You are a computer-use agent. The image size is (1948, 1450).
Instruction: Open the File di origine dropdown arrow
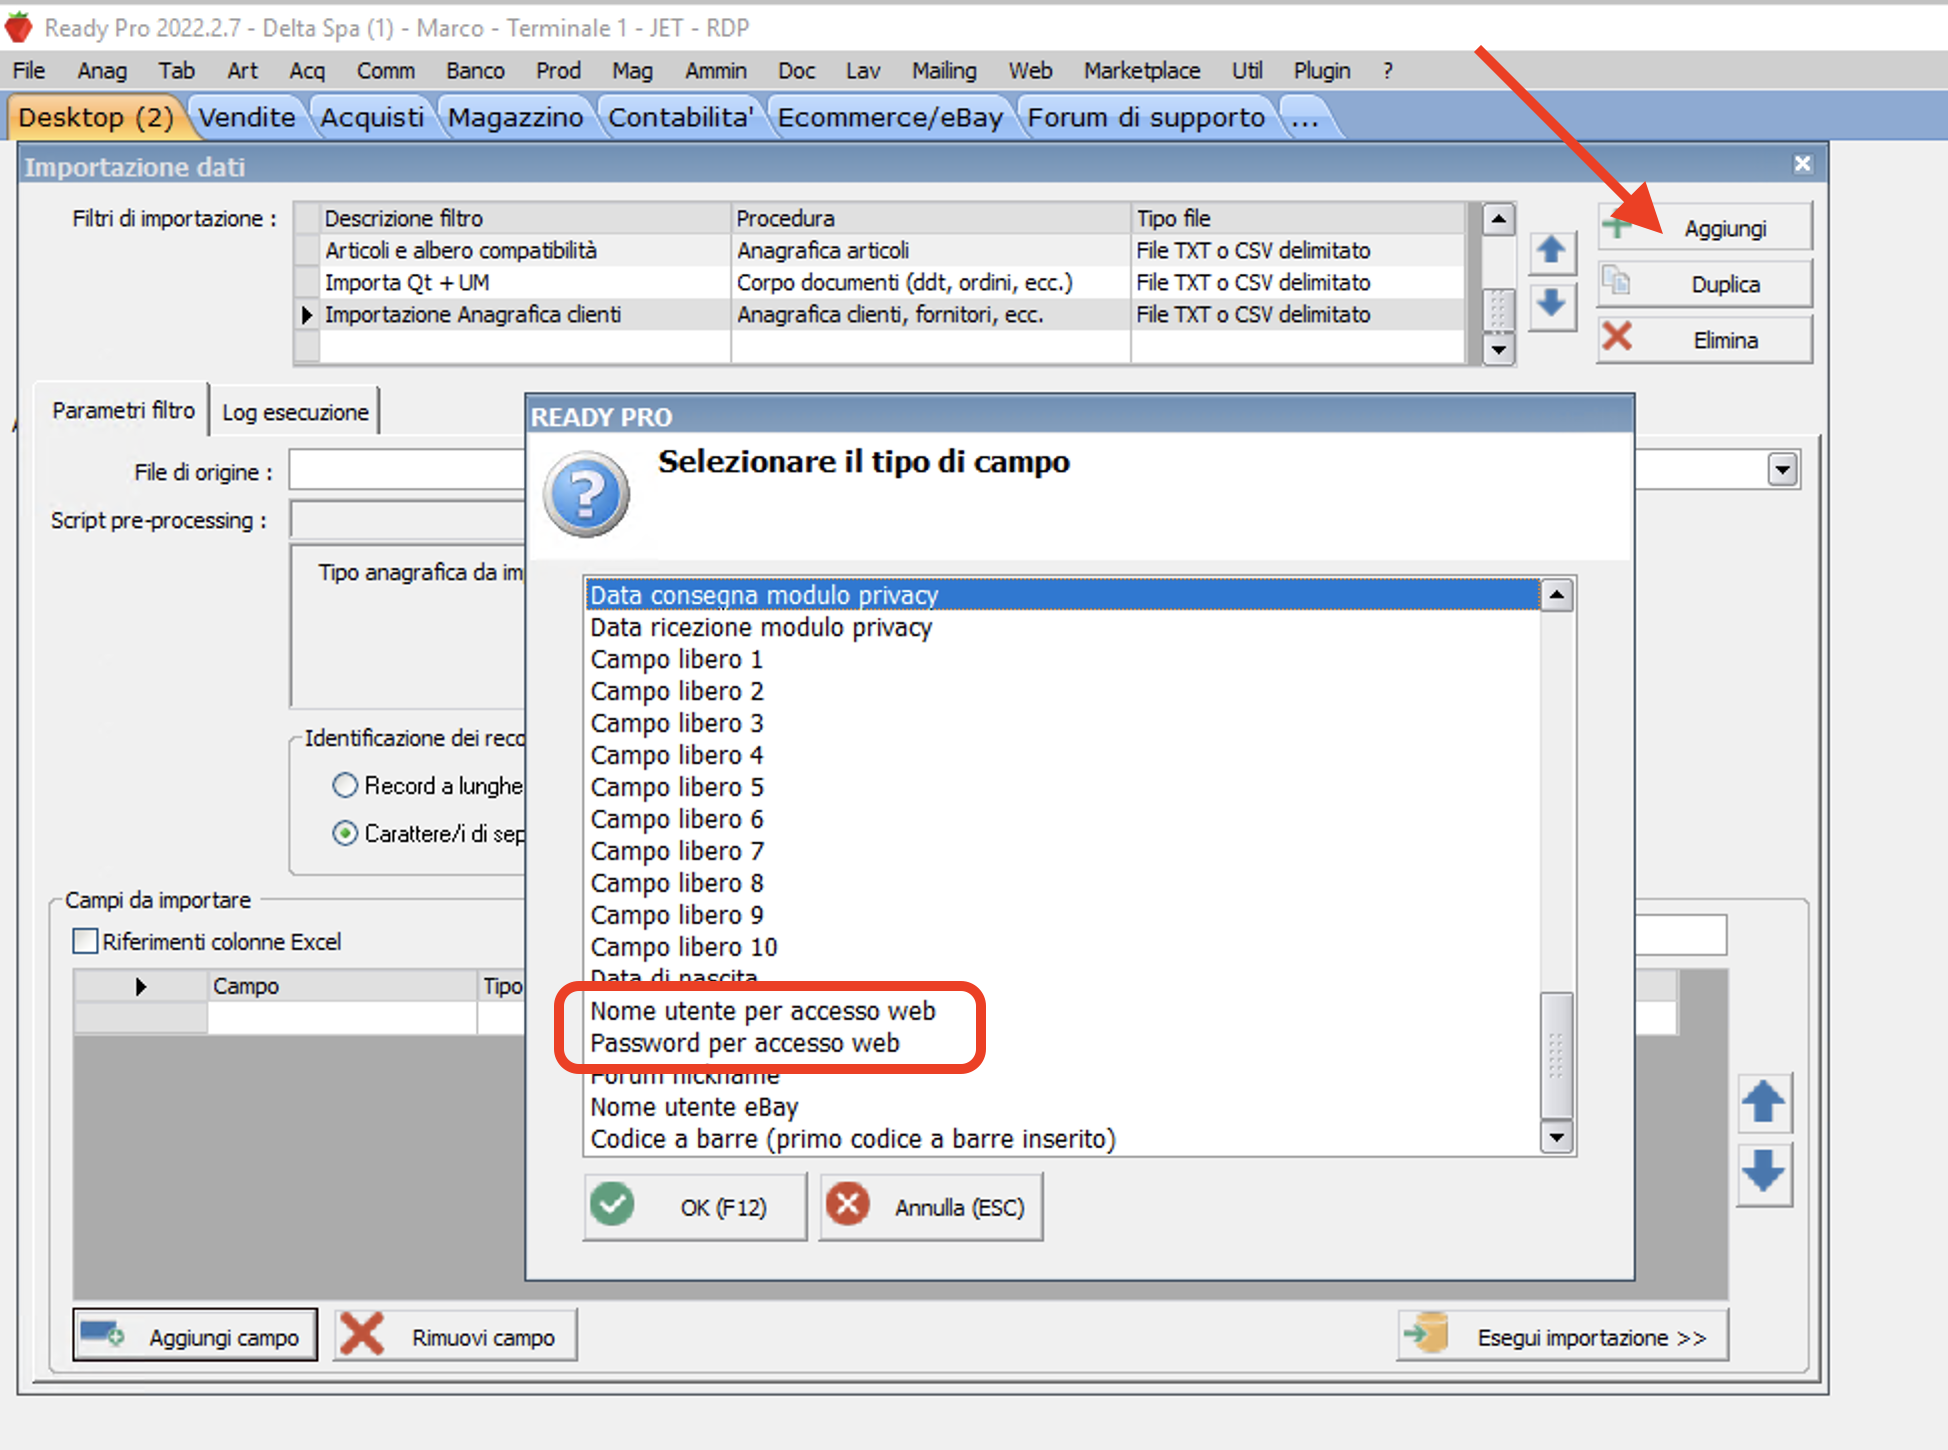coord(1782,469)
